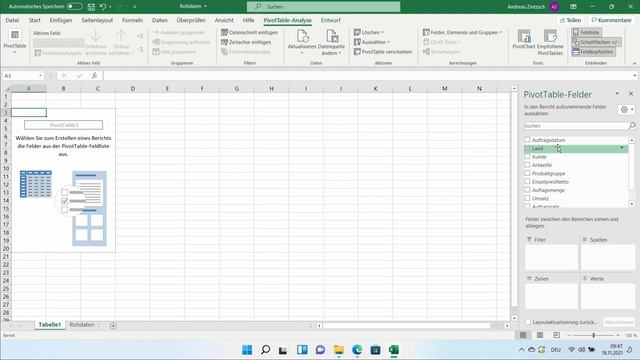Open File Explorer from taskbar
Viewport: 640px width, 360px height.
pyautogui.click(x=338, y=350)
